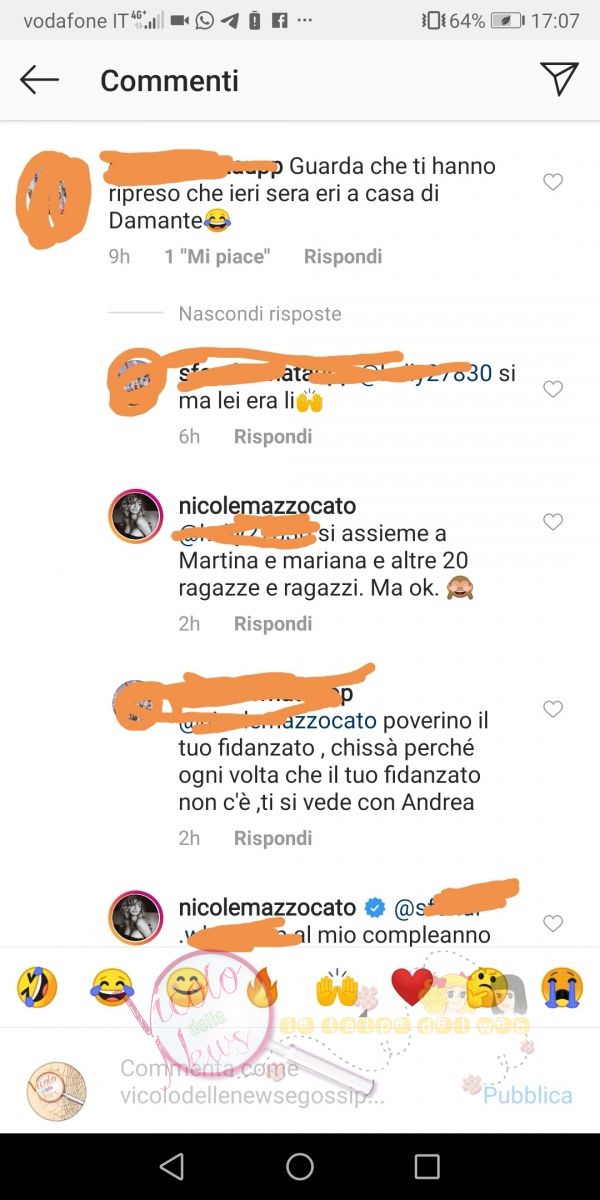Screen dimensions: 600x1200
Task: Collapse replies with Nascondi risposte
Action: coord(260,314)
